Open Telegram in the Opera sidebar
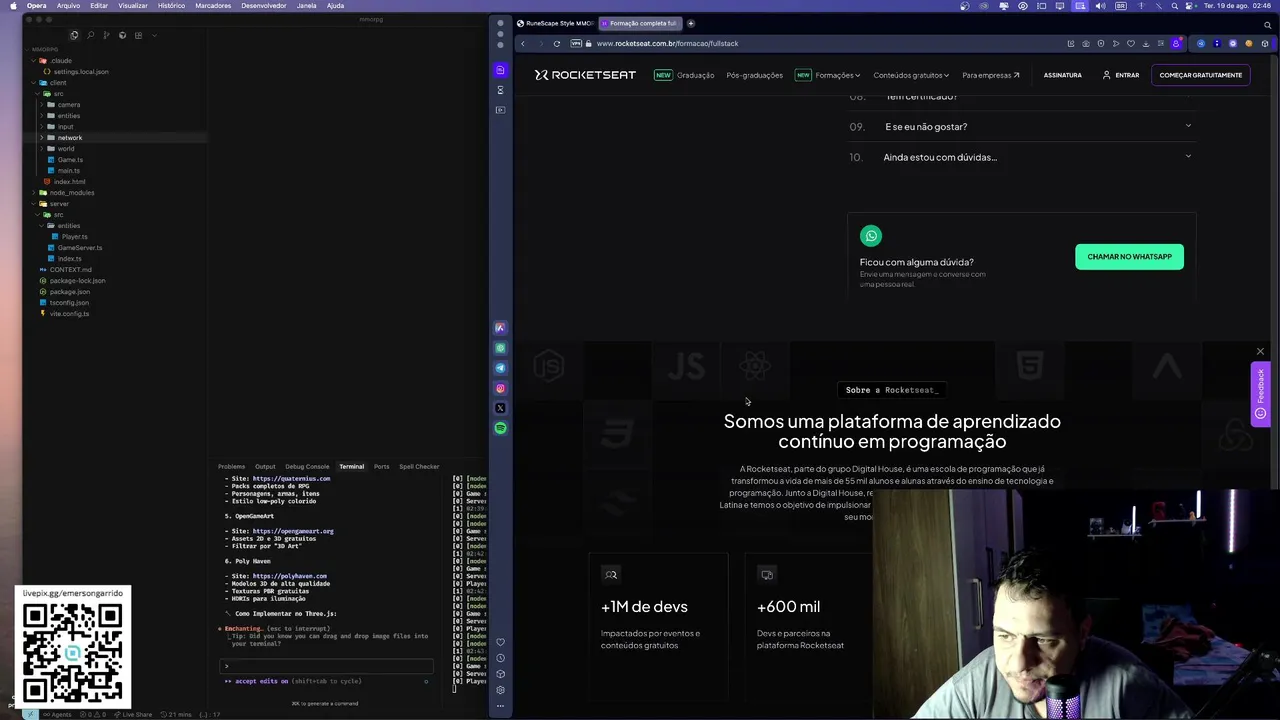 501,368
